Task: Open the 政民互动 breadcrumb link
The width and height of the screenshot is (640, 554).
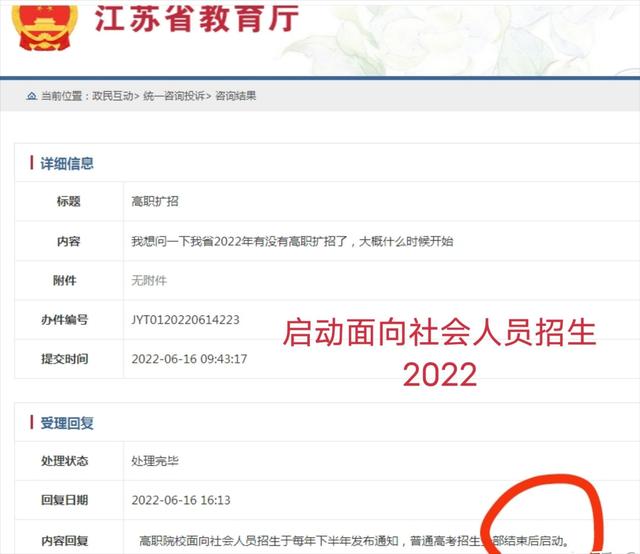Action: [113, 96]
